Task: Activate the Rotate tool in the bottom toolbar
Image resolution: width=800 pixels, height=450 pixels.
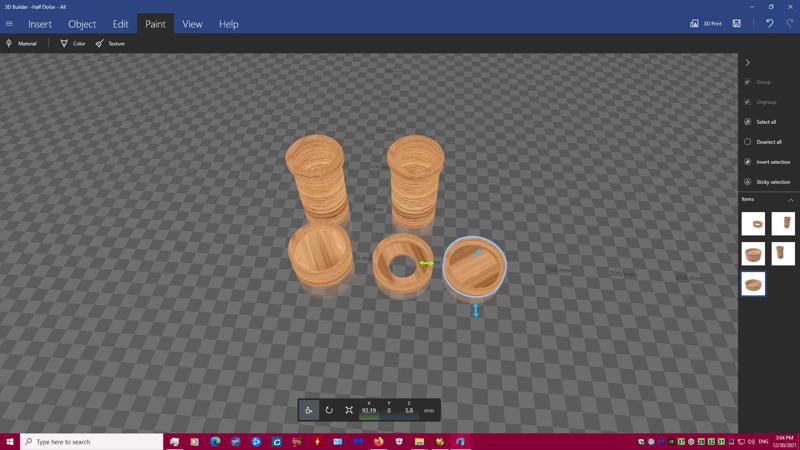Action: point(329,410)
